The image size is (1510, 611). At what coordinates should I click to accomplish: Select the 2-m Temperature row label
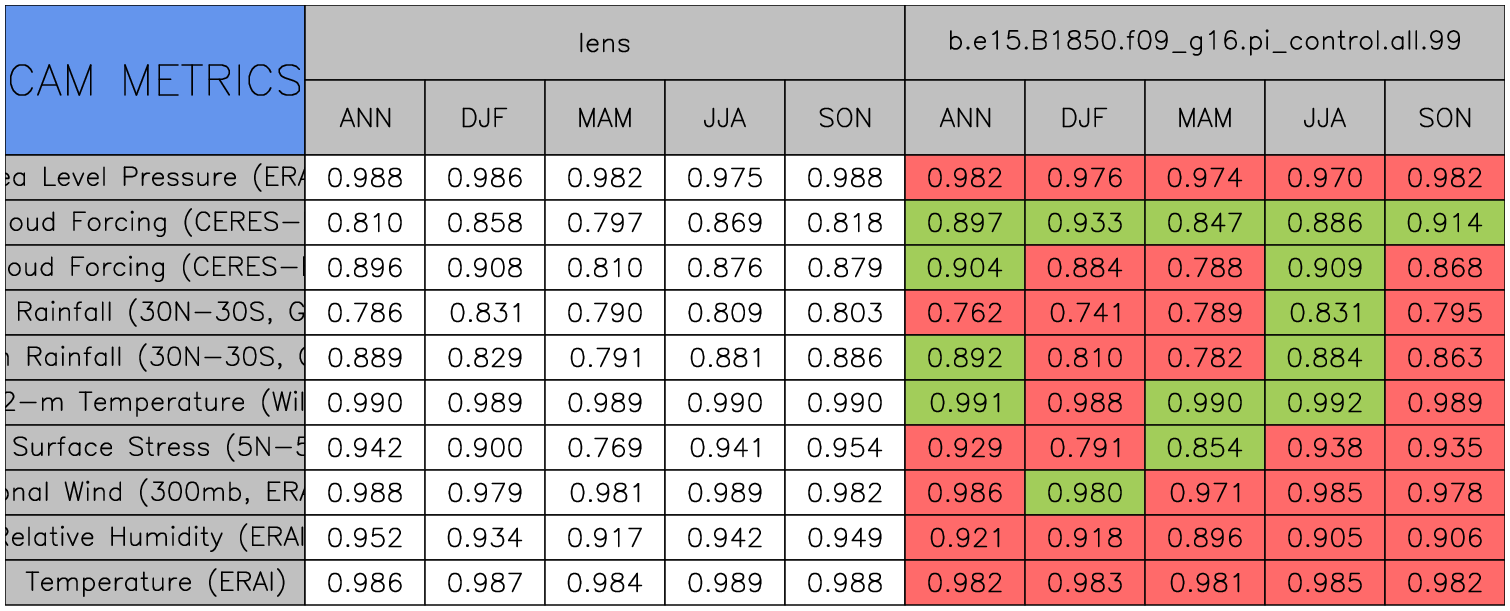155,403
